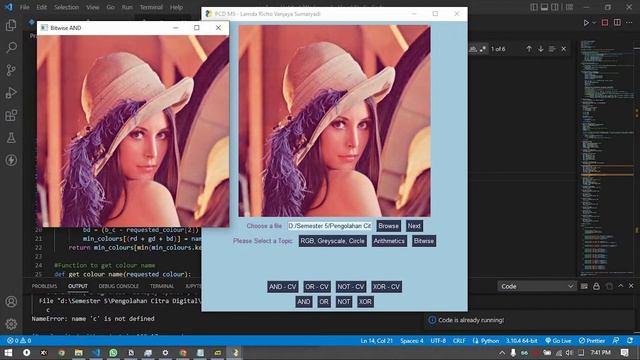Click the plain NOT button
This screenshot has height=360, width=640.
point(344,302)
